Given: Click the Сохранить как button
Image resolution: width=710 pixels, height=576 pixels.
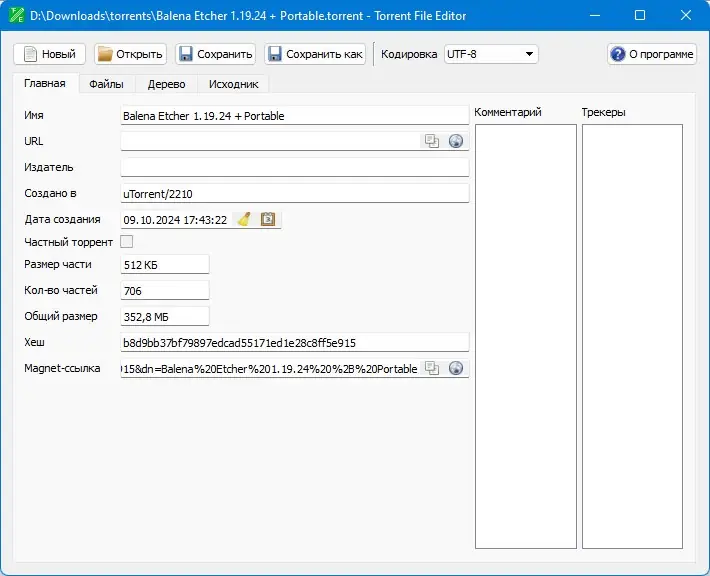Looking at the screenshot, I should [x=315, y=54].
